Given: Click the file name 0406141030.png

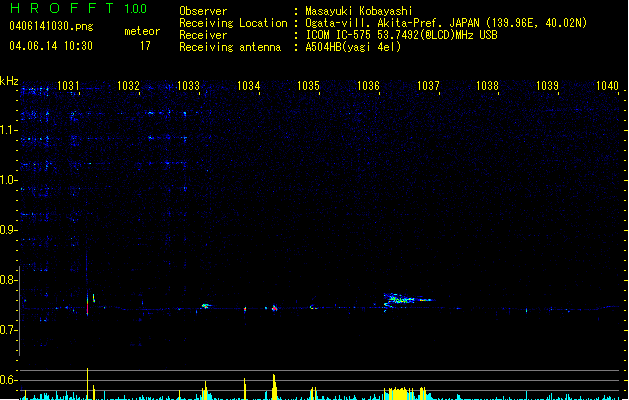Looking at the screenshot, I should click(x=51, y=26).
